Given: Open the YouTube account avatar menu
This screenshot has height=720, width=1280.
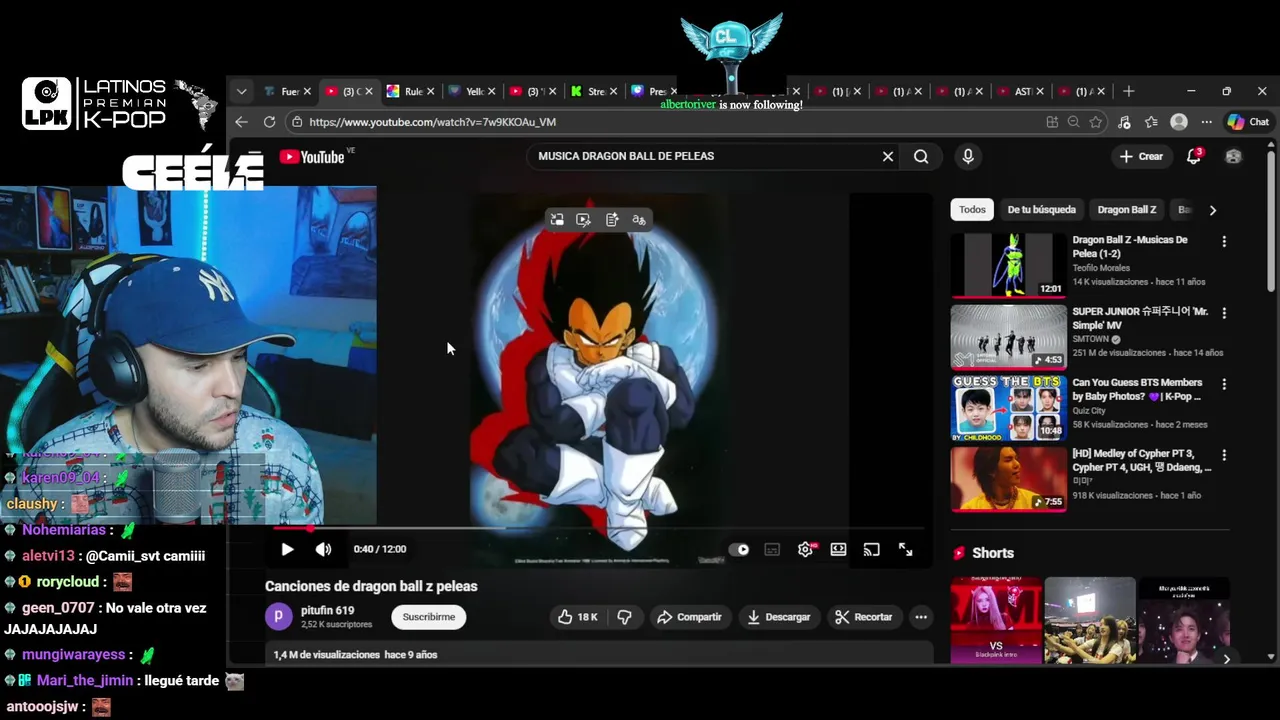Looking at the screenshot, I should coord(1233,156).
